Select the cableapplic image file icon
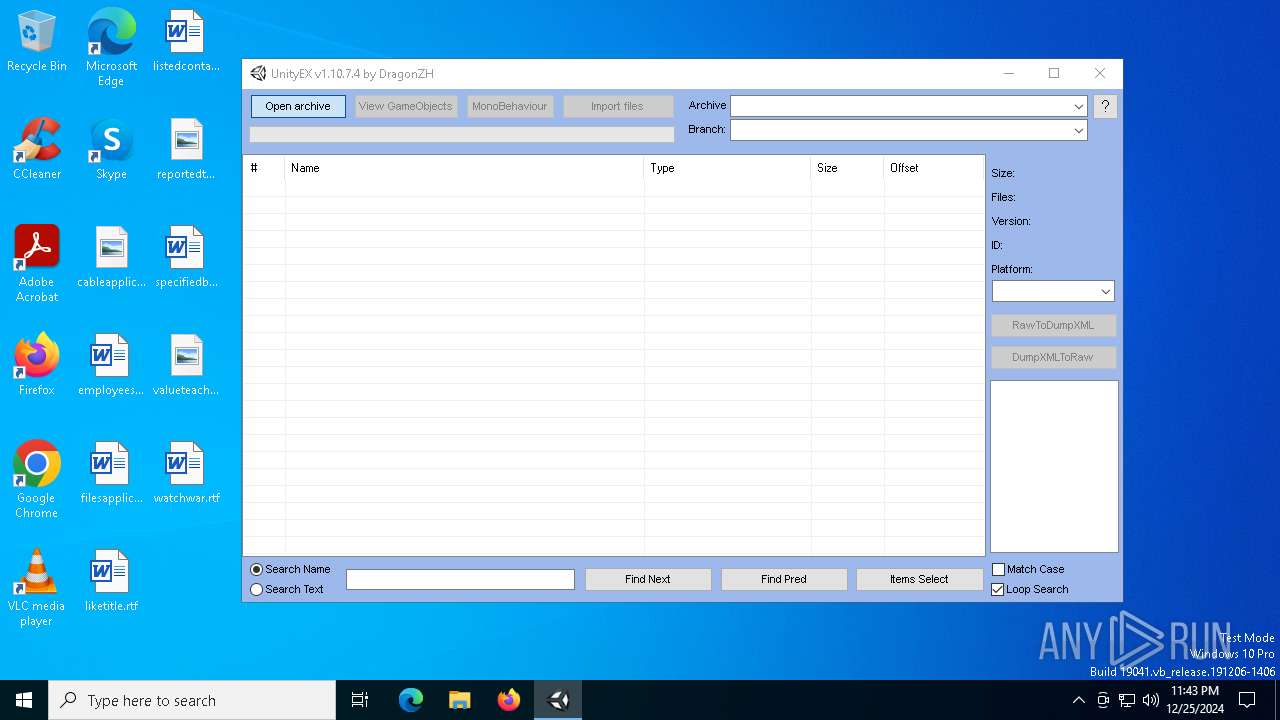The width and height of the screenshot is (1280, 720). pos(111,258)
